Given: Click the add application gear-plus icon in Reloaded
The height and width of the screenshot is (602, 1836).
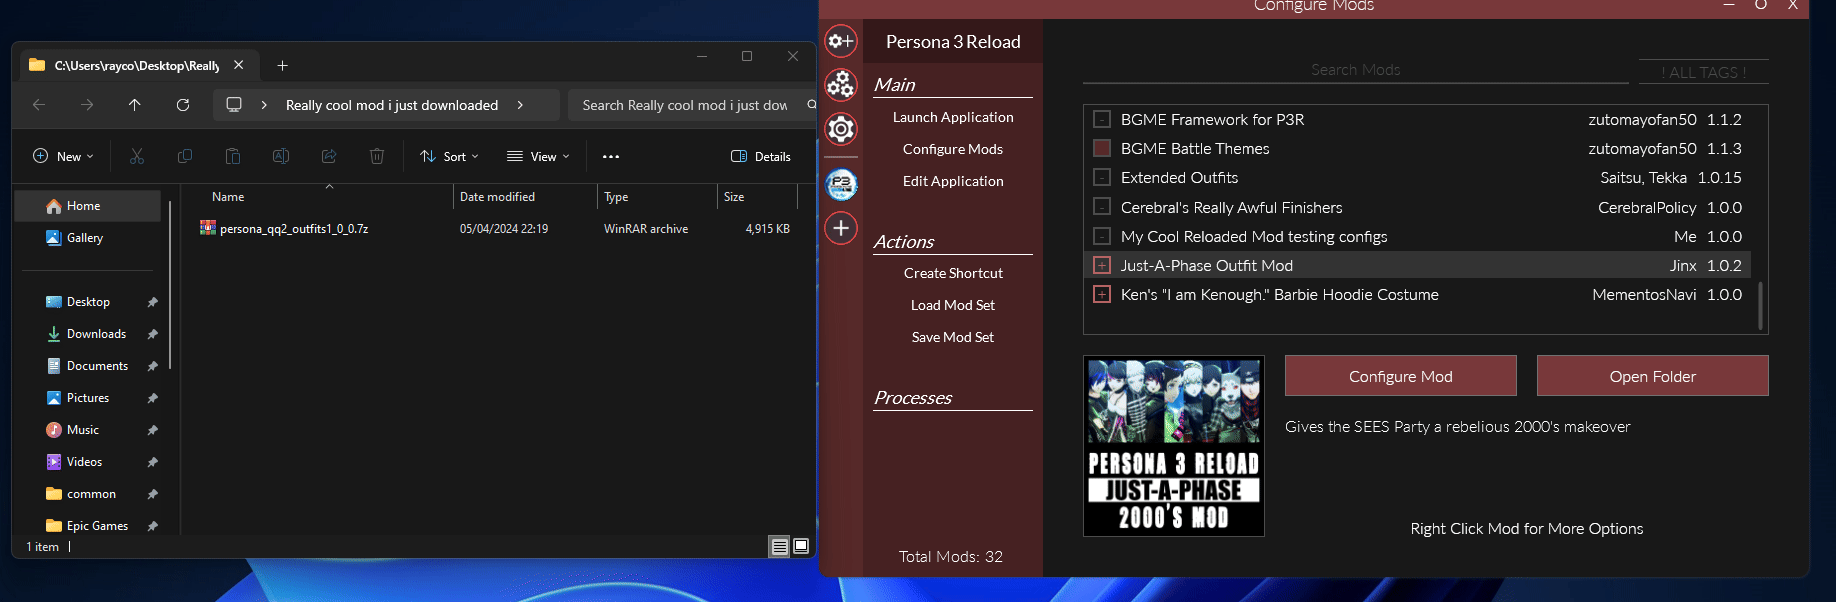Looking at the screenshot, I should coord(841,41).
